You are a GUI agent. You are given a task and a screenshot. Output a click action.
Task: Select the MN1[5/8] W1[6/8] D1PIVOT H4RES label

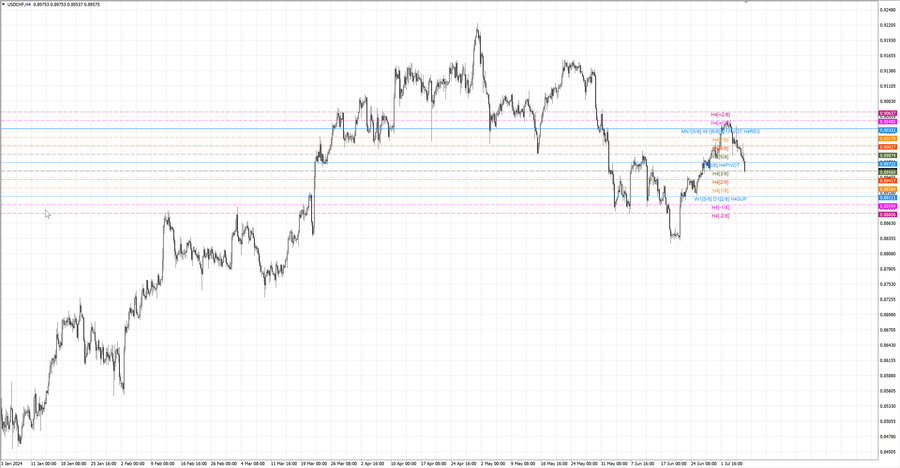720,131
